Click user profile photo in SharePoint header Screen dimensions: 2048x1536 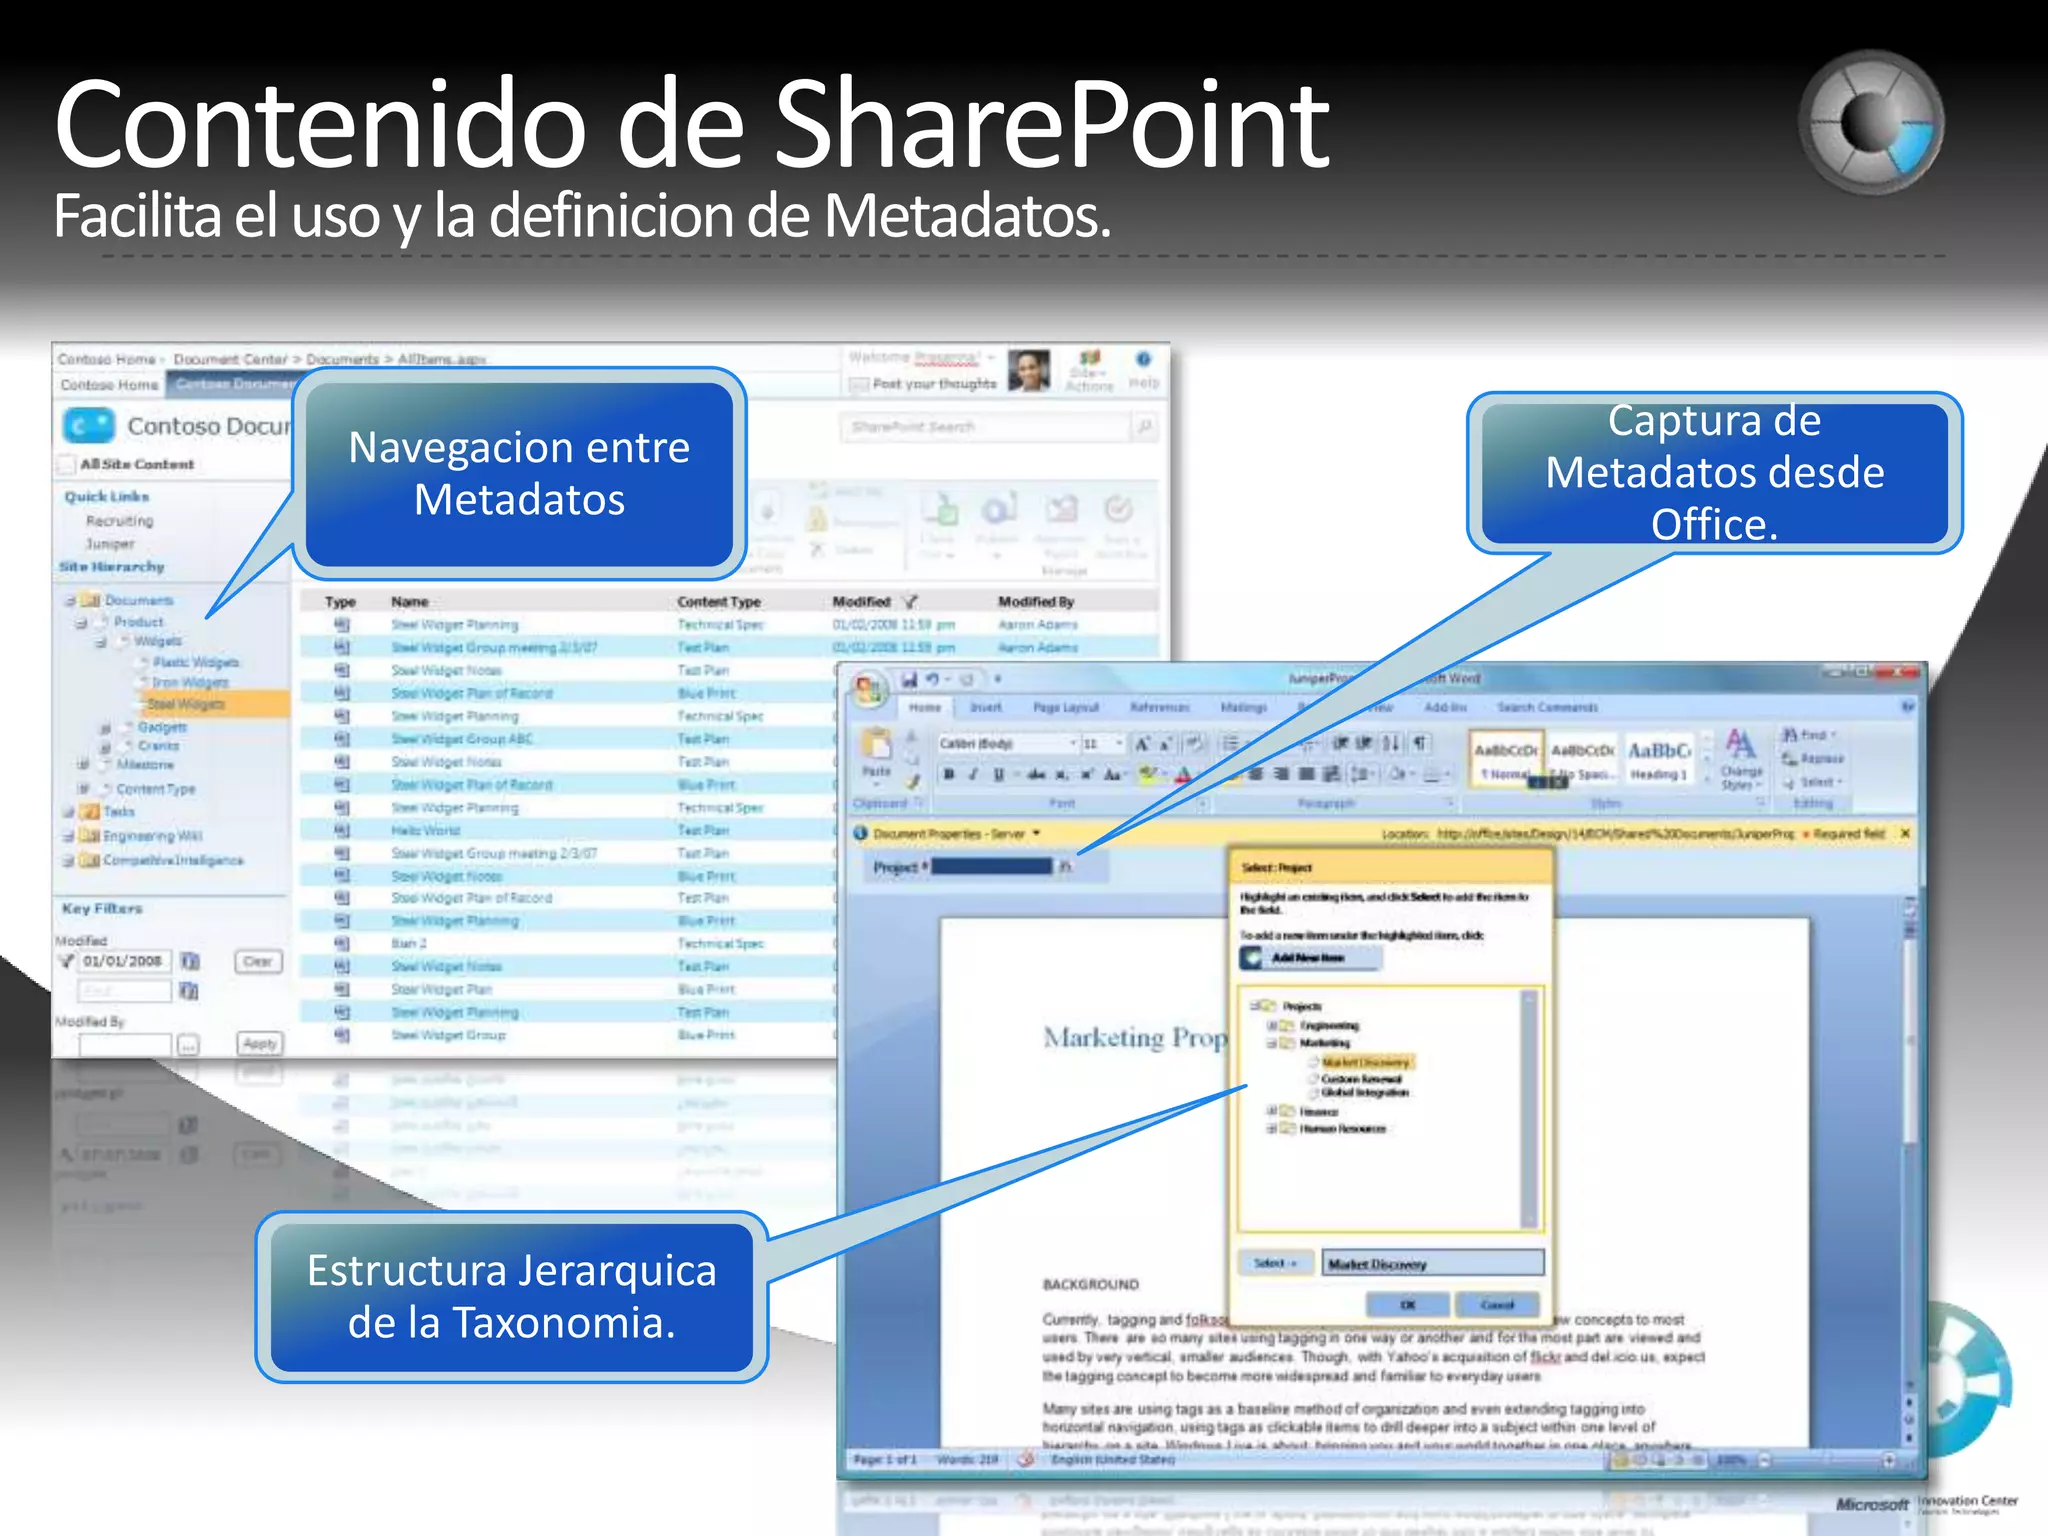click(1029, 370)
